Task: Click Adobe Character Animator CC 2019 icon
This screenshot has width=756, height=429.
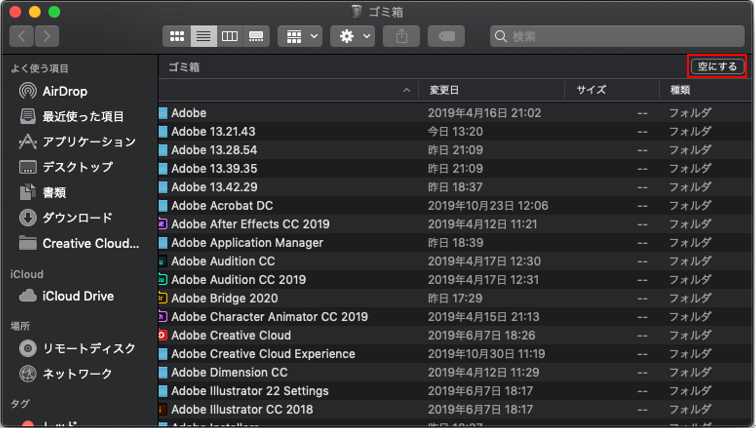Action: 163,317
